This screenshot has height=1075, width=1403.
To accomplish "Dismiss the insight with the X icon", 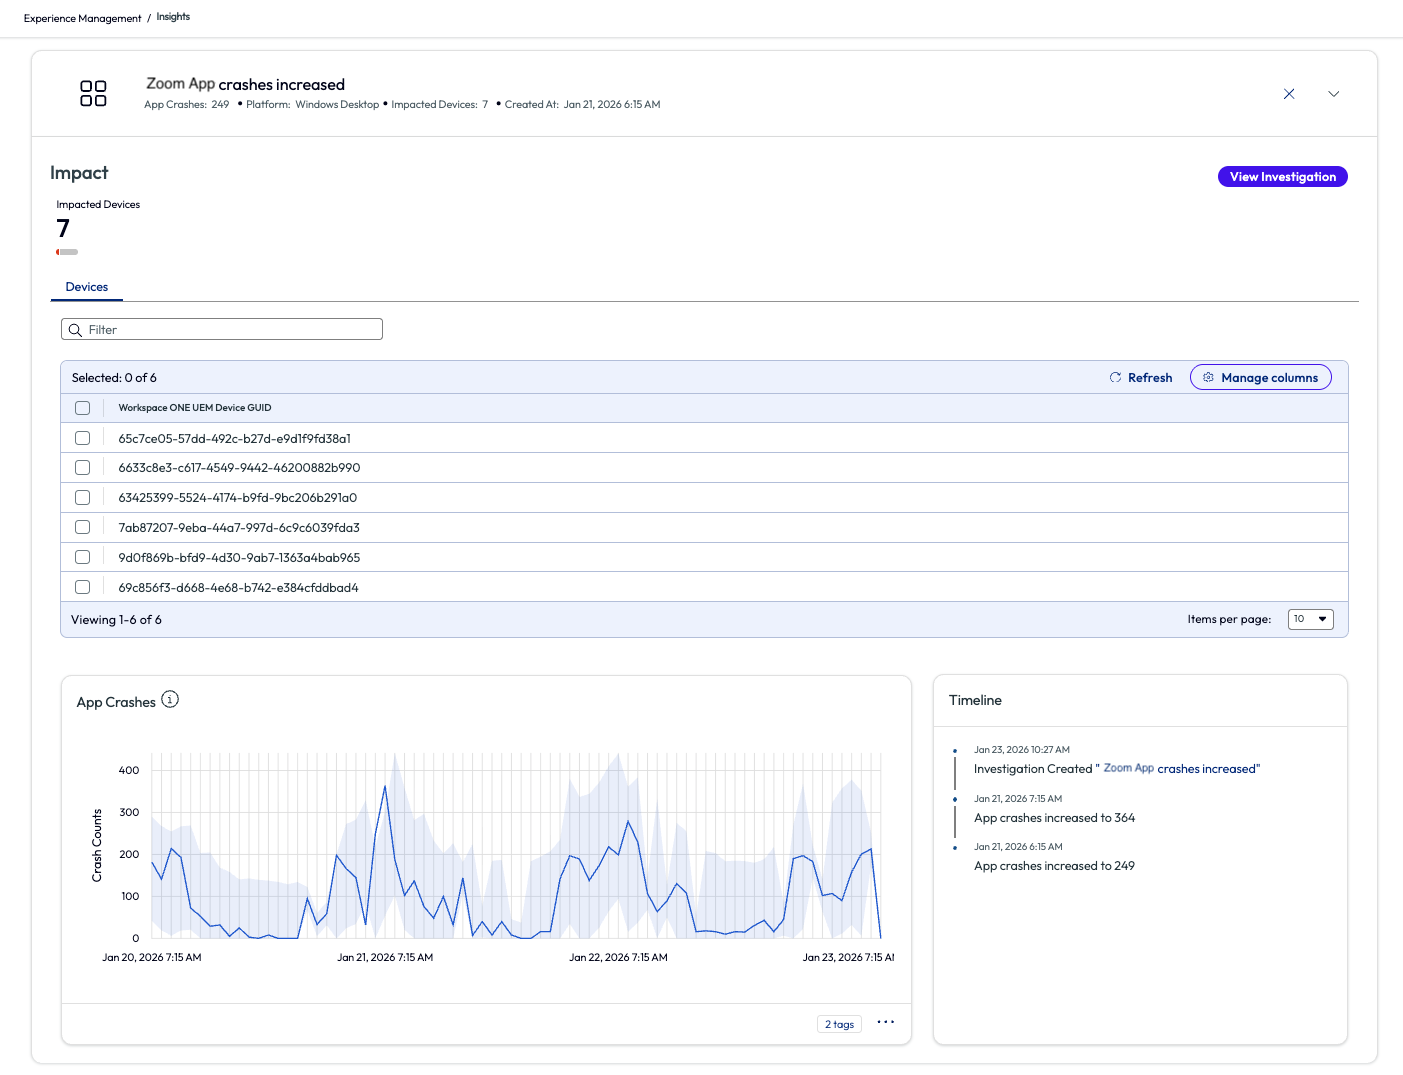I will 1289,94.
